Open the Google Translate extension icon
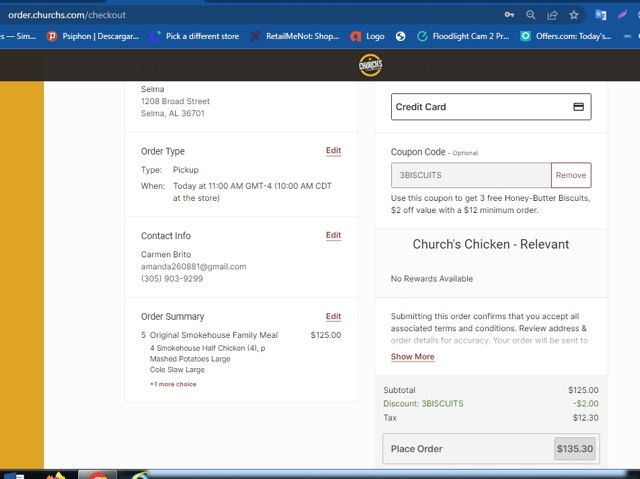Viewport: 640px width, 479px height. pos(600,15)
